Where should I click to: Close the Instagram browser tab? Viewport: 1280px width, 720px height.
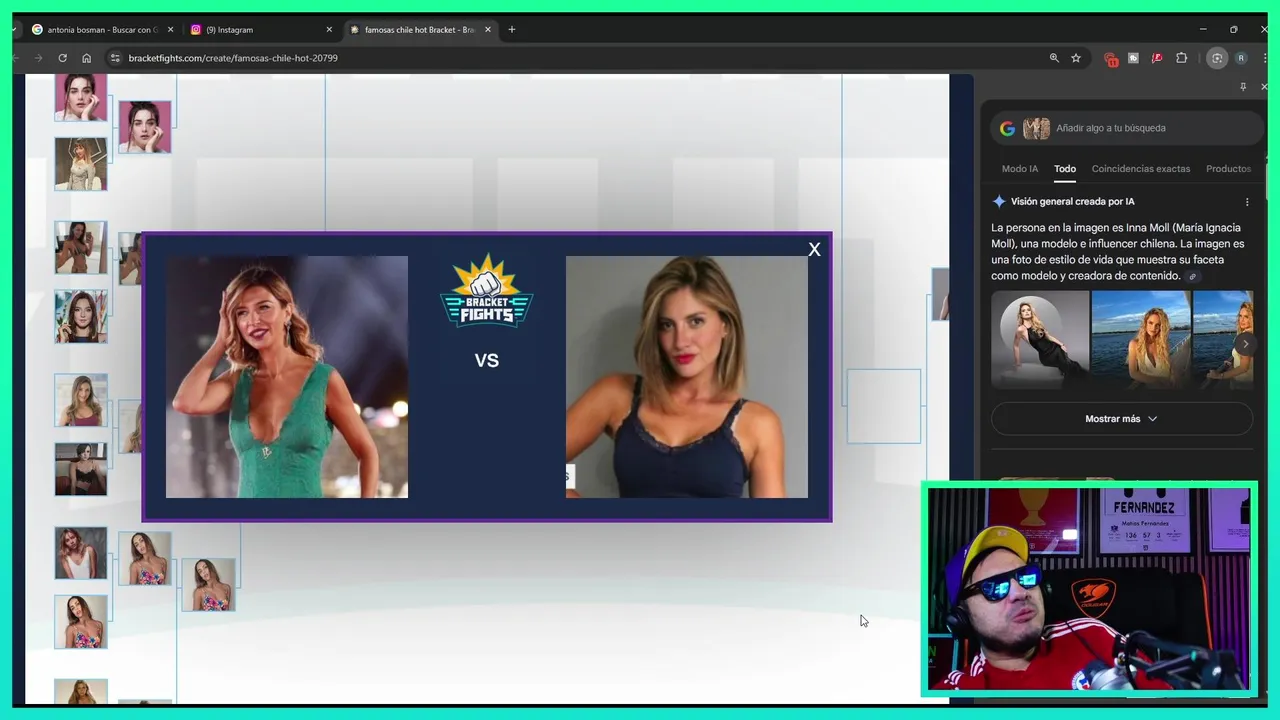[329, 30]
